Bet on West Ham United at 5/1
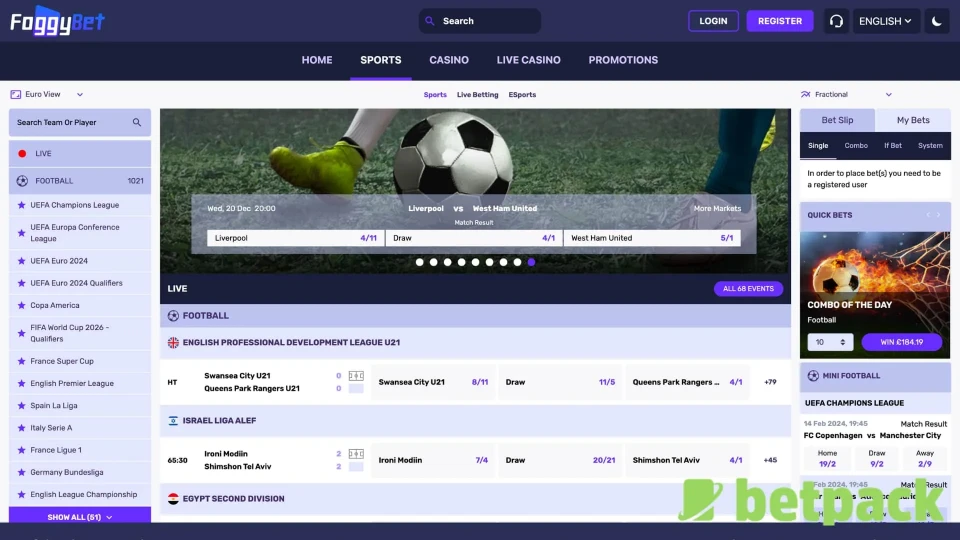This screenshot has height=540, width=960. point(652,238)
